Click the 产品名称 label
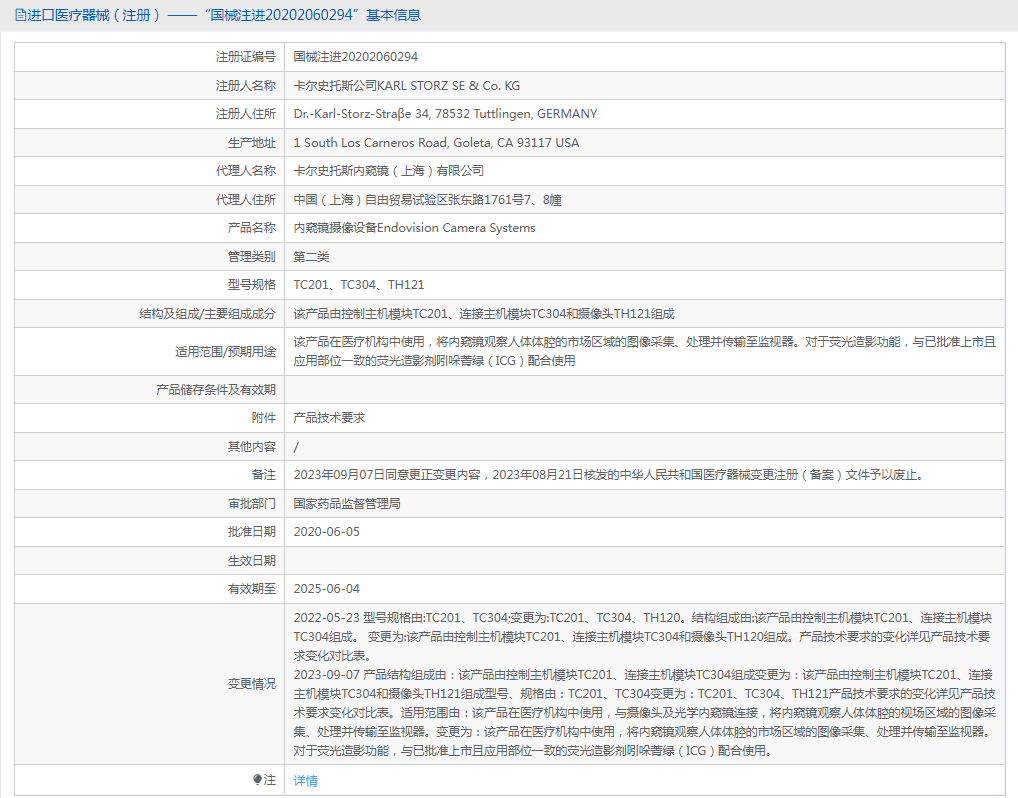 (251, 228)
